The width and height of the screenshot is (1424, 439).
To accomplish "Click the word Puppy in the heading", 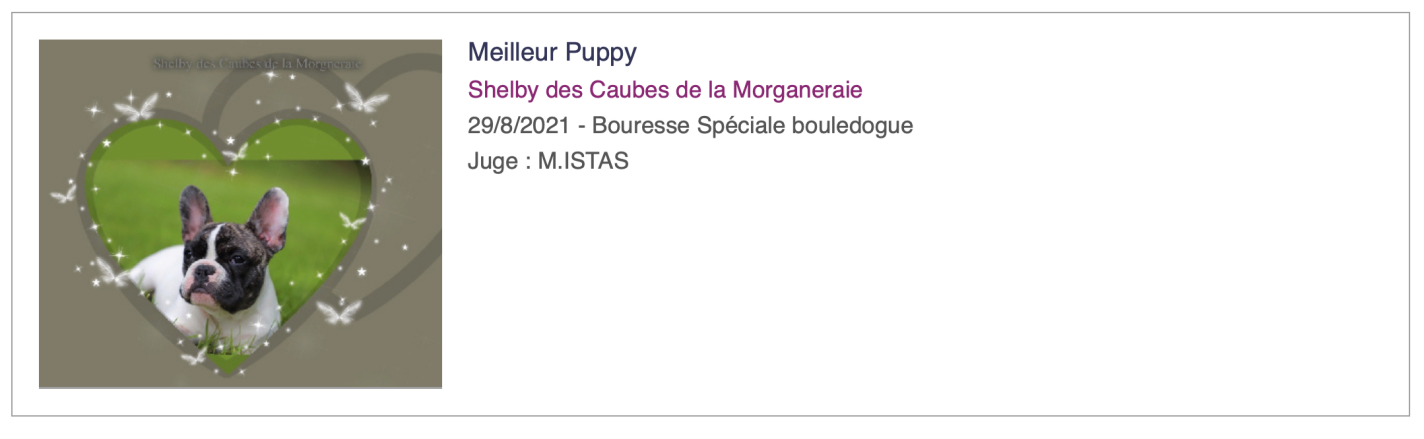I will tap(600, 52).
